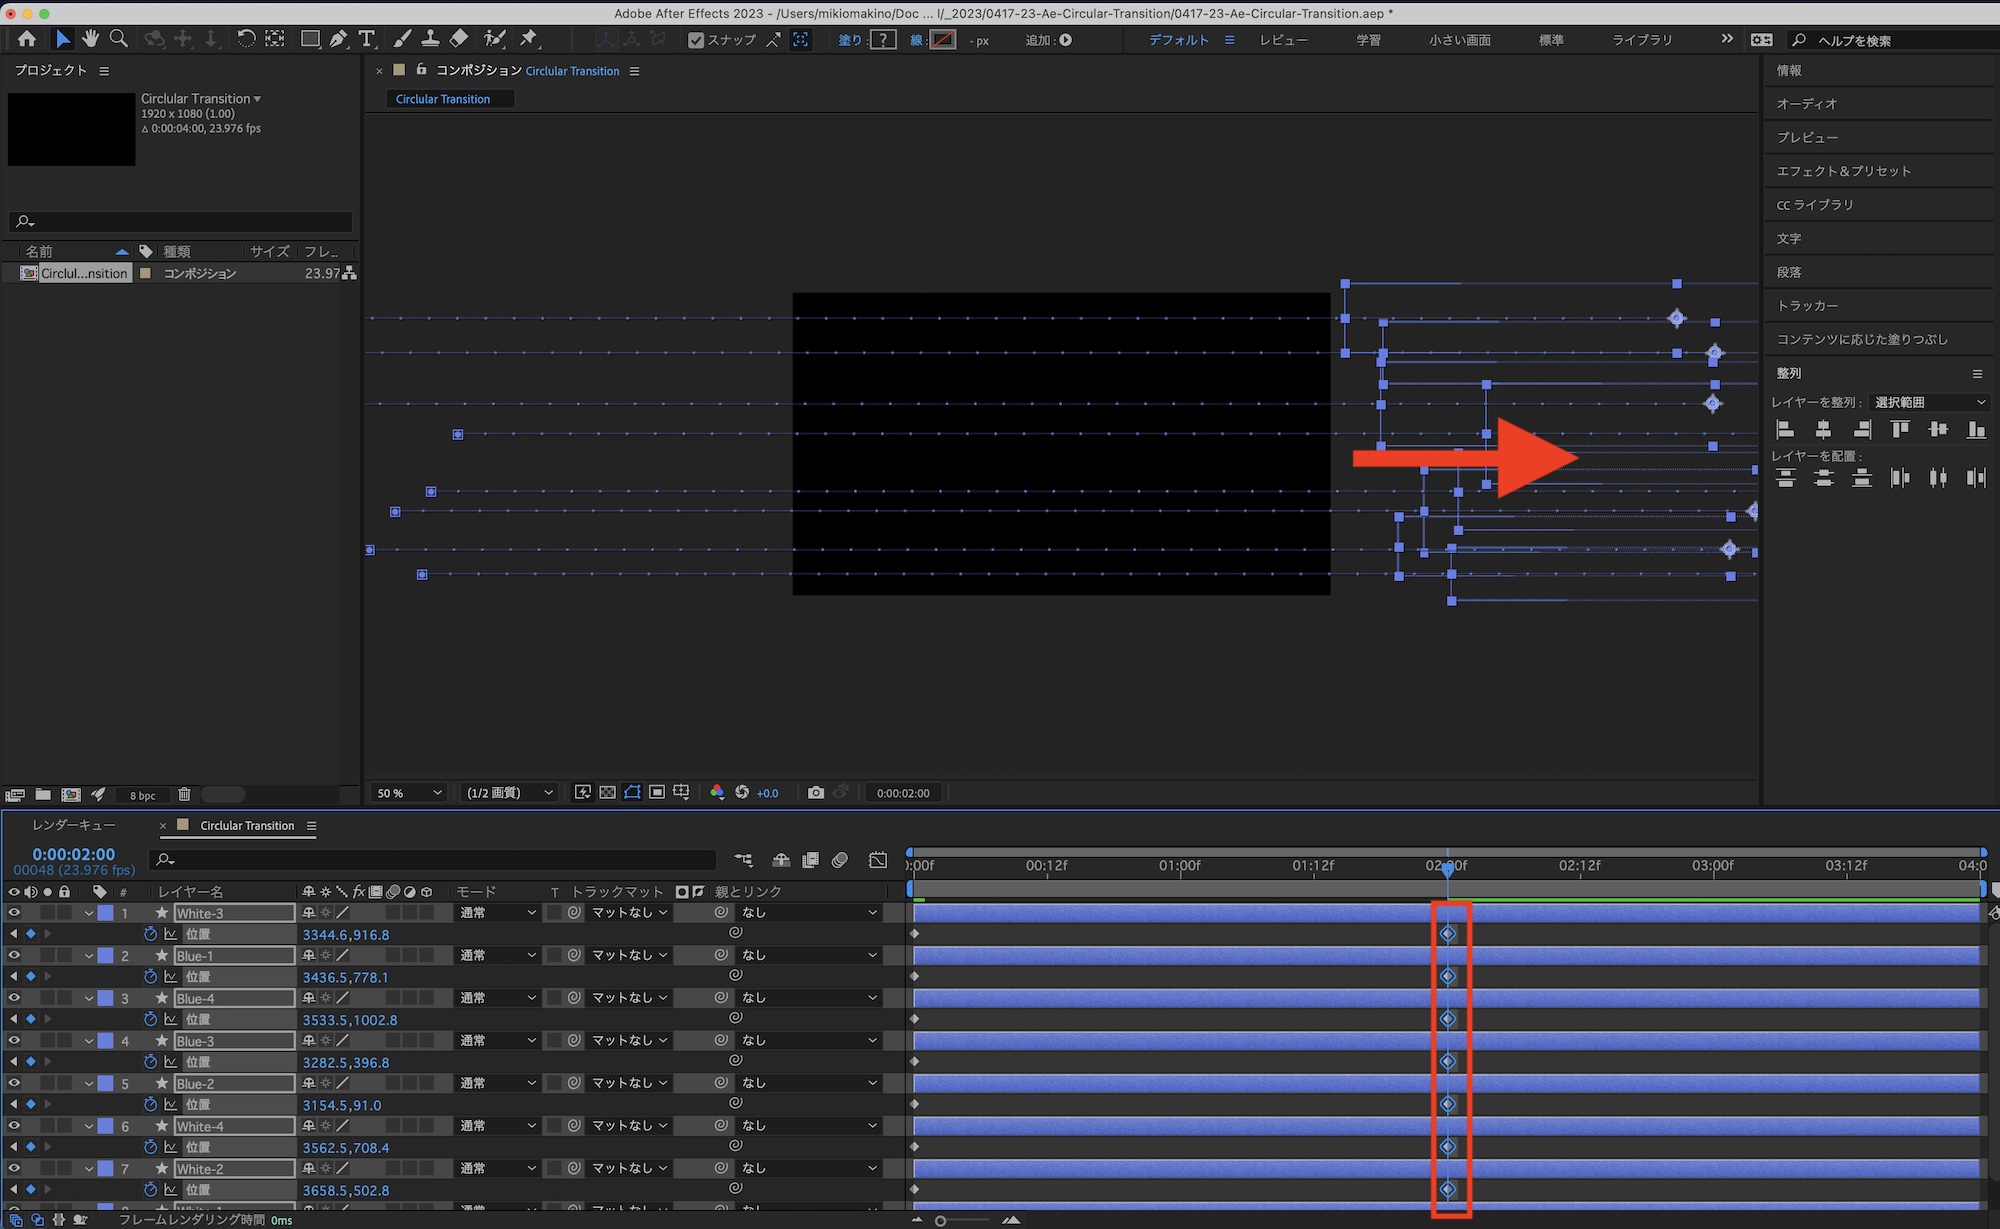Collapse the Blue-4 layer properties
This screenshot has height=1229, width=2000.
point(89,998)
